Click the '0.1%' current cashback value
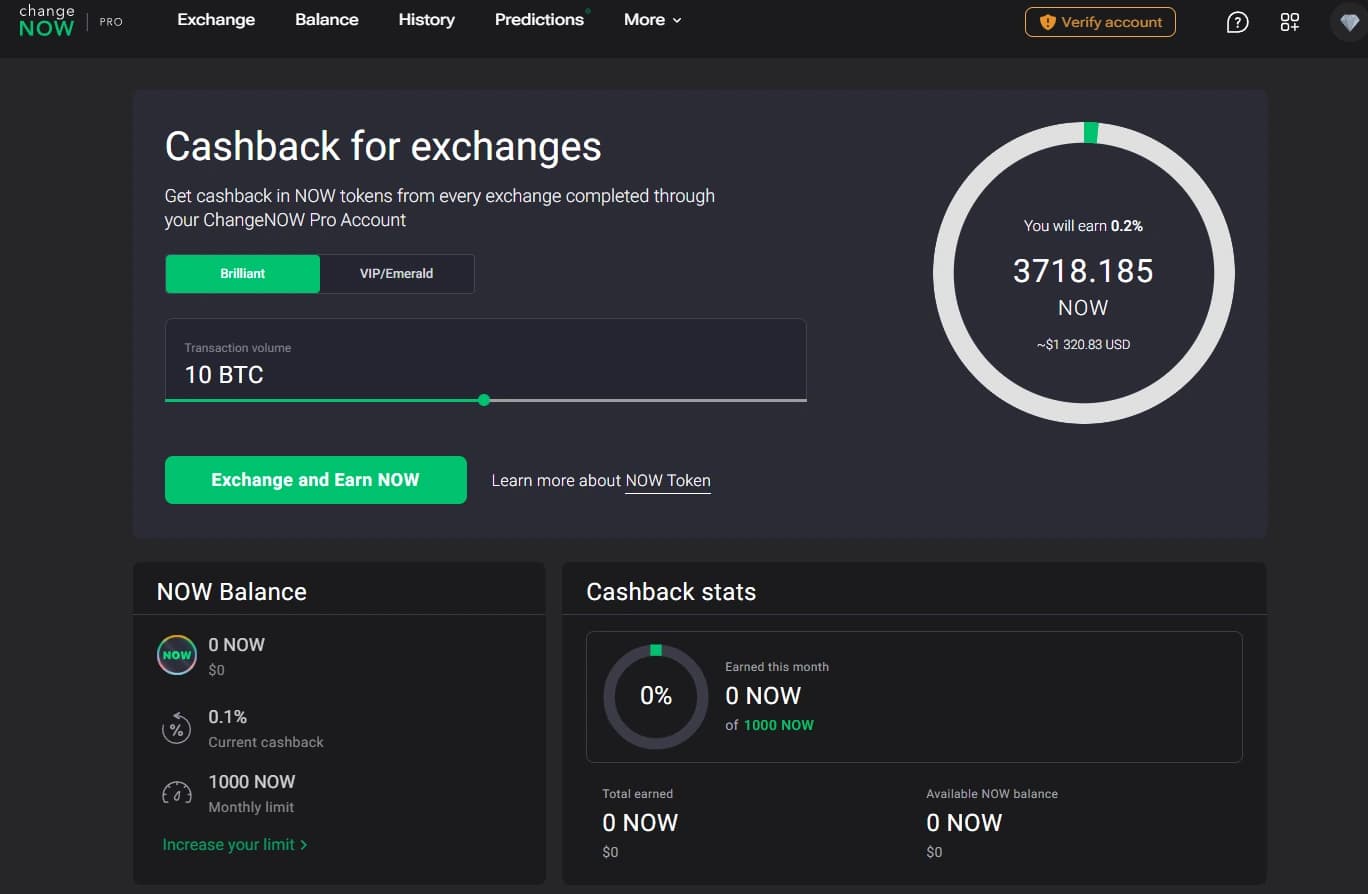This screenshot has height=894, width=1368. (x=228, y=717)
